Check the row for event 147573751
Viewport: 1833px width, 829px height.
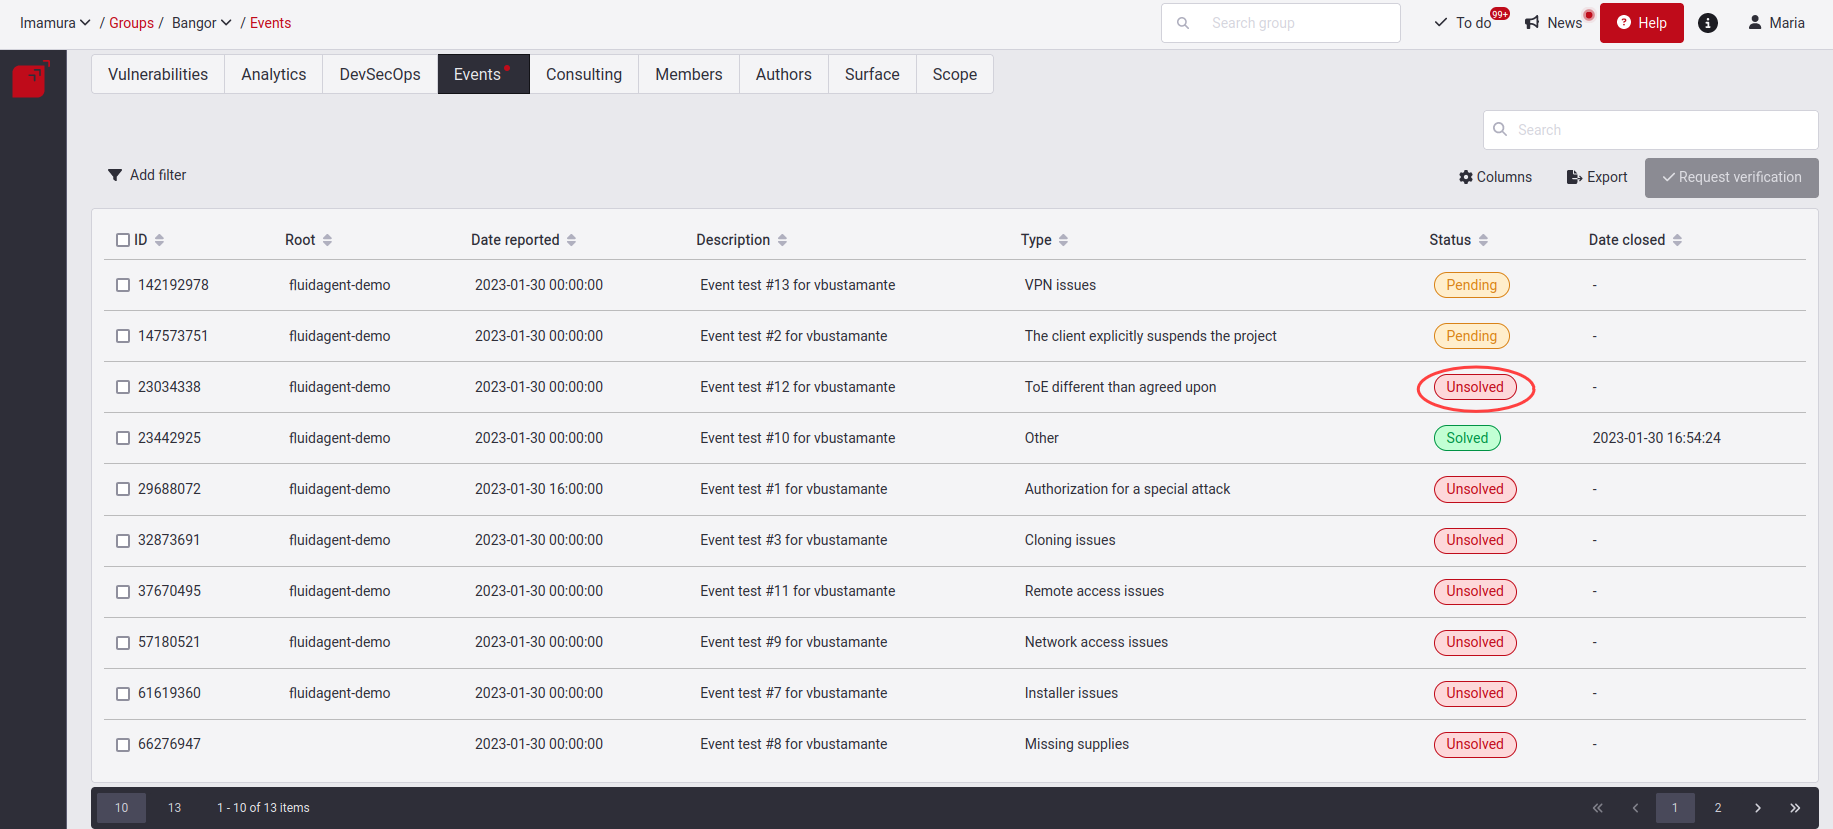point(123,336)
